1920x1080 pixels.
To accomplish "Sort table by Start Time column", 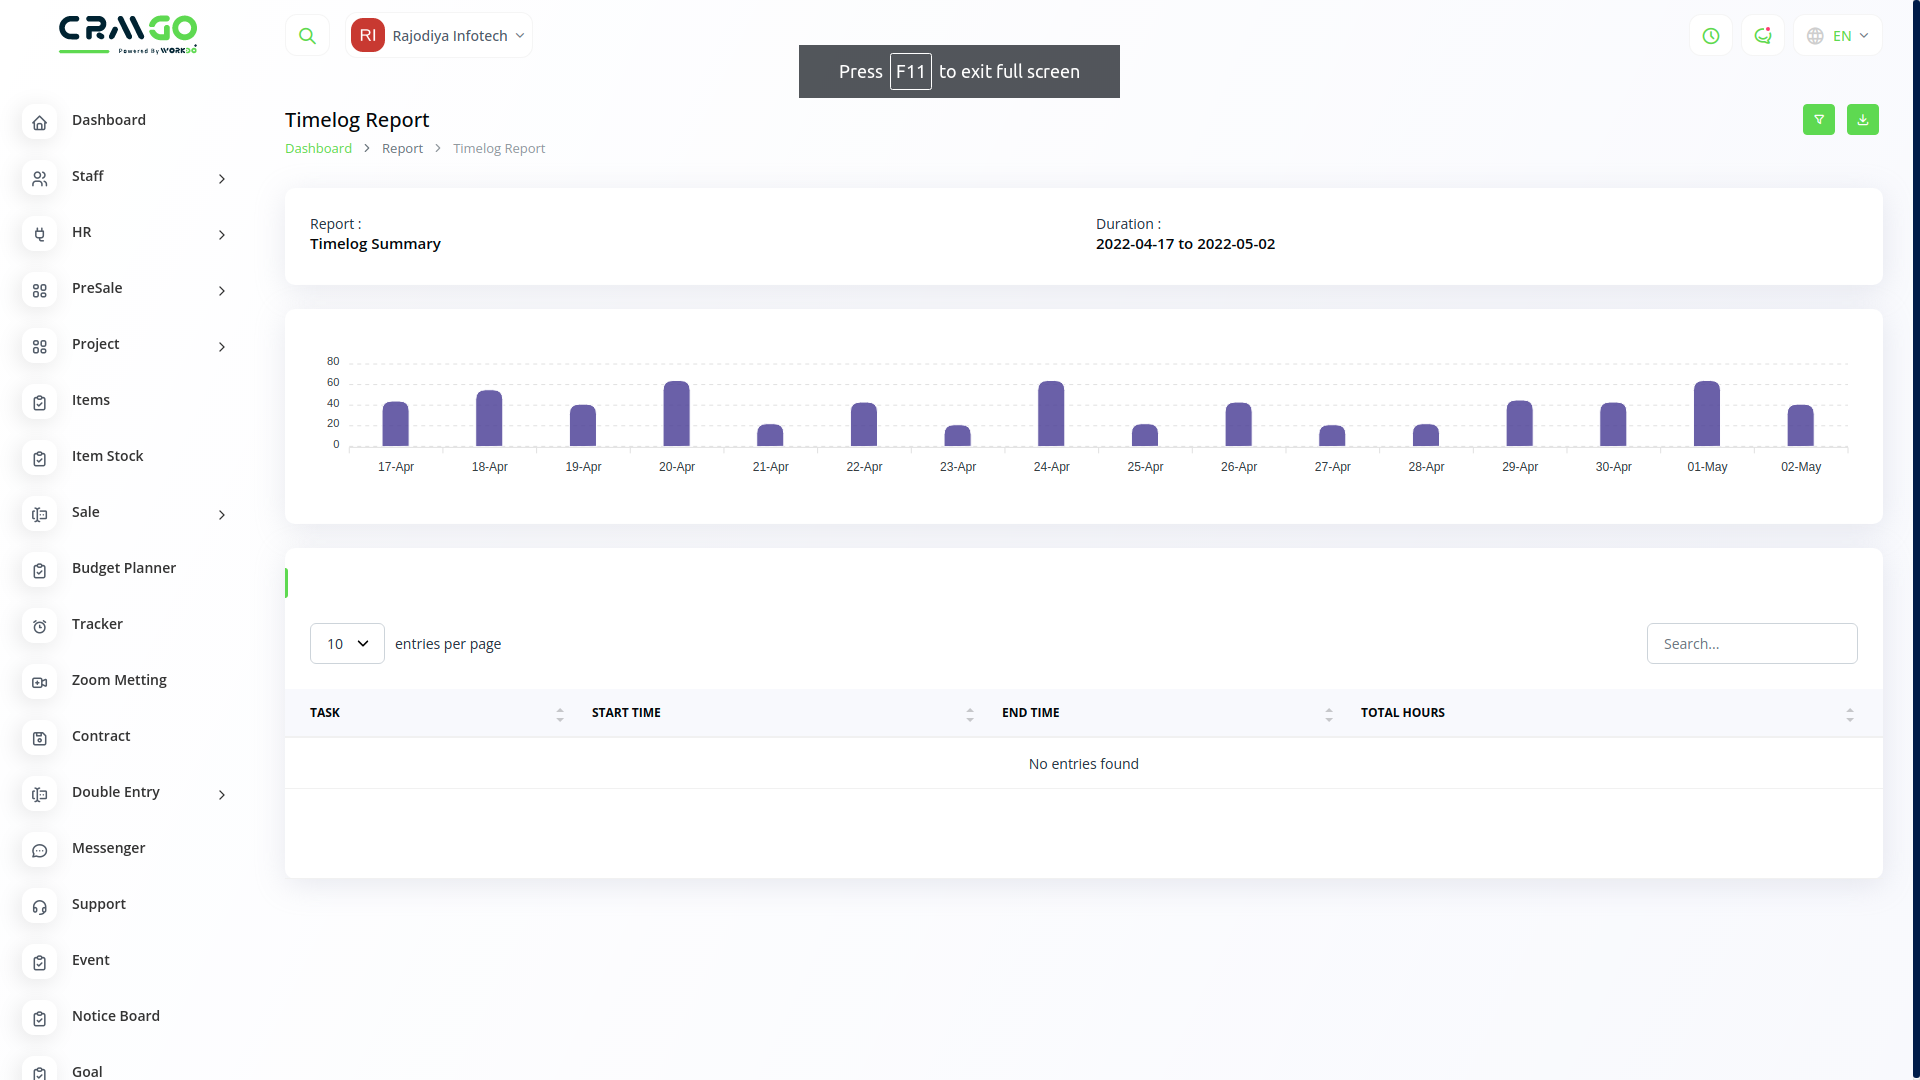I will tap(969, 714).
